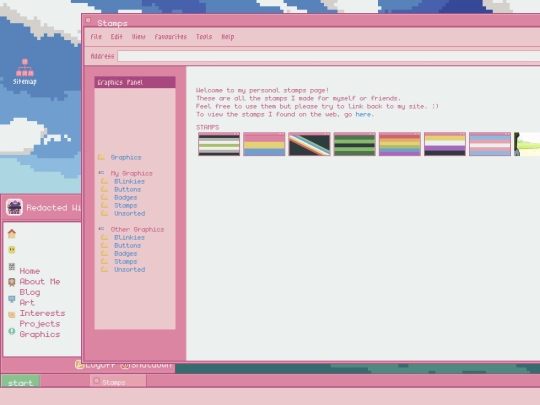This screenshot has width=540, height=405.
Task: Select the pink yellow blue striped stamp
Action: [x=264, y=144]
